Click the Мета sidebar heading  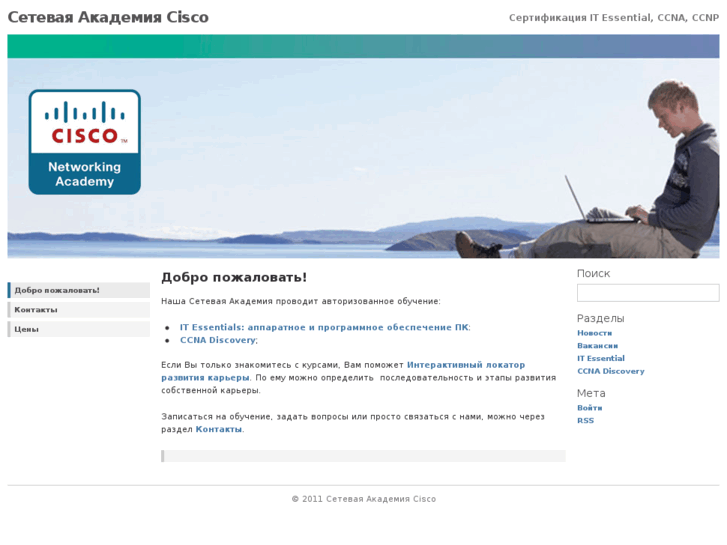[591, 393]
